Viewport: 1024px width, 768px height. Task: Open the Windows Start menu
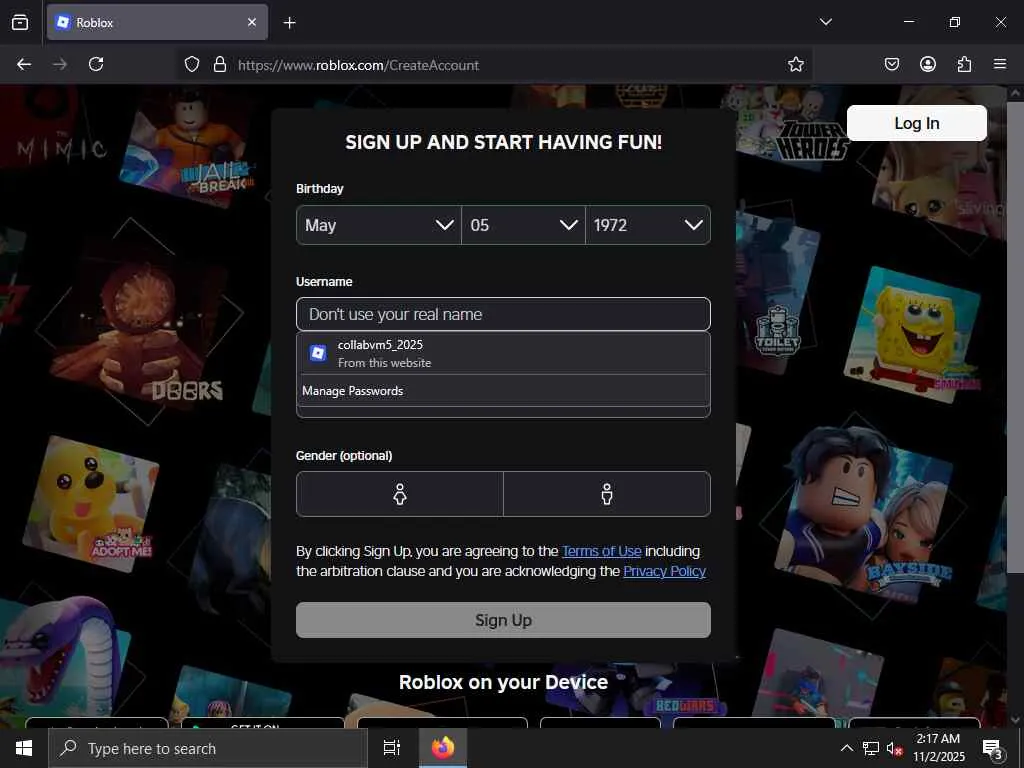[24, 748]
